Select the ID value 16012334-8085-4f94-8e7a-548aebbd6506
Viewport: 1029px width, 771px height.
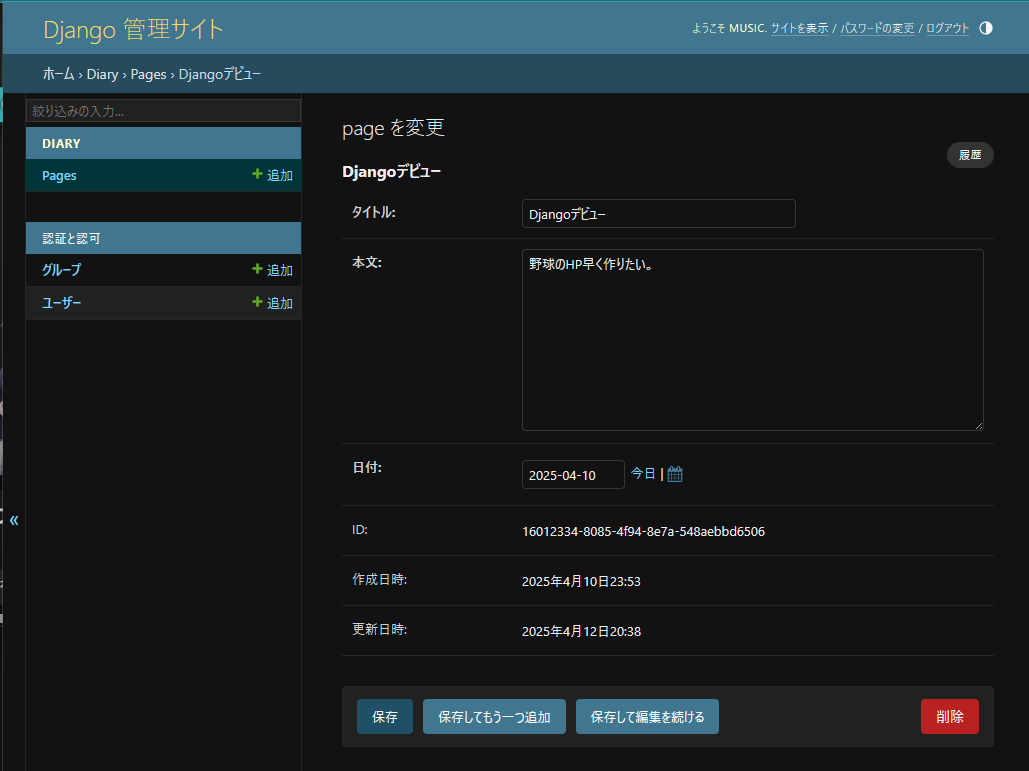tap(643, 531)
